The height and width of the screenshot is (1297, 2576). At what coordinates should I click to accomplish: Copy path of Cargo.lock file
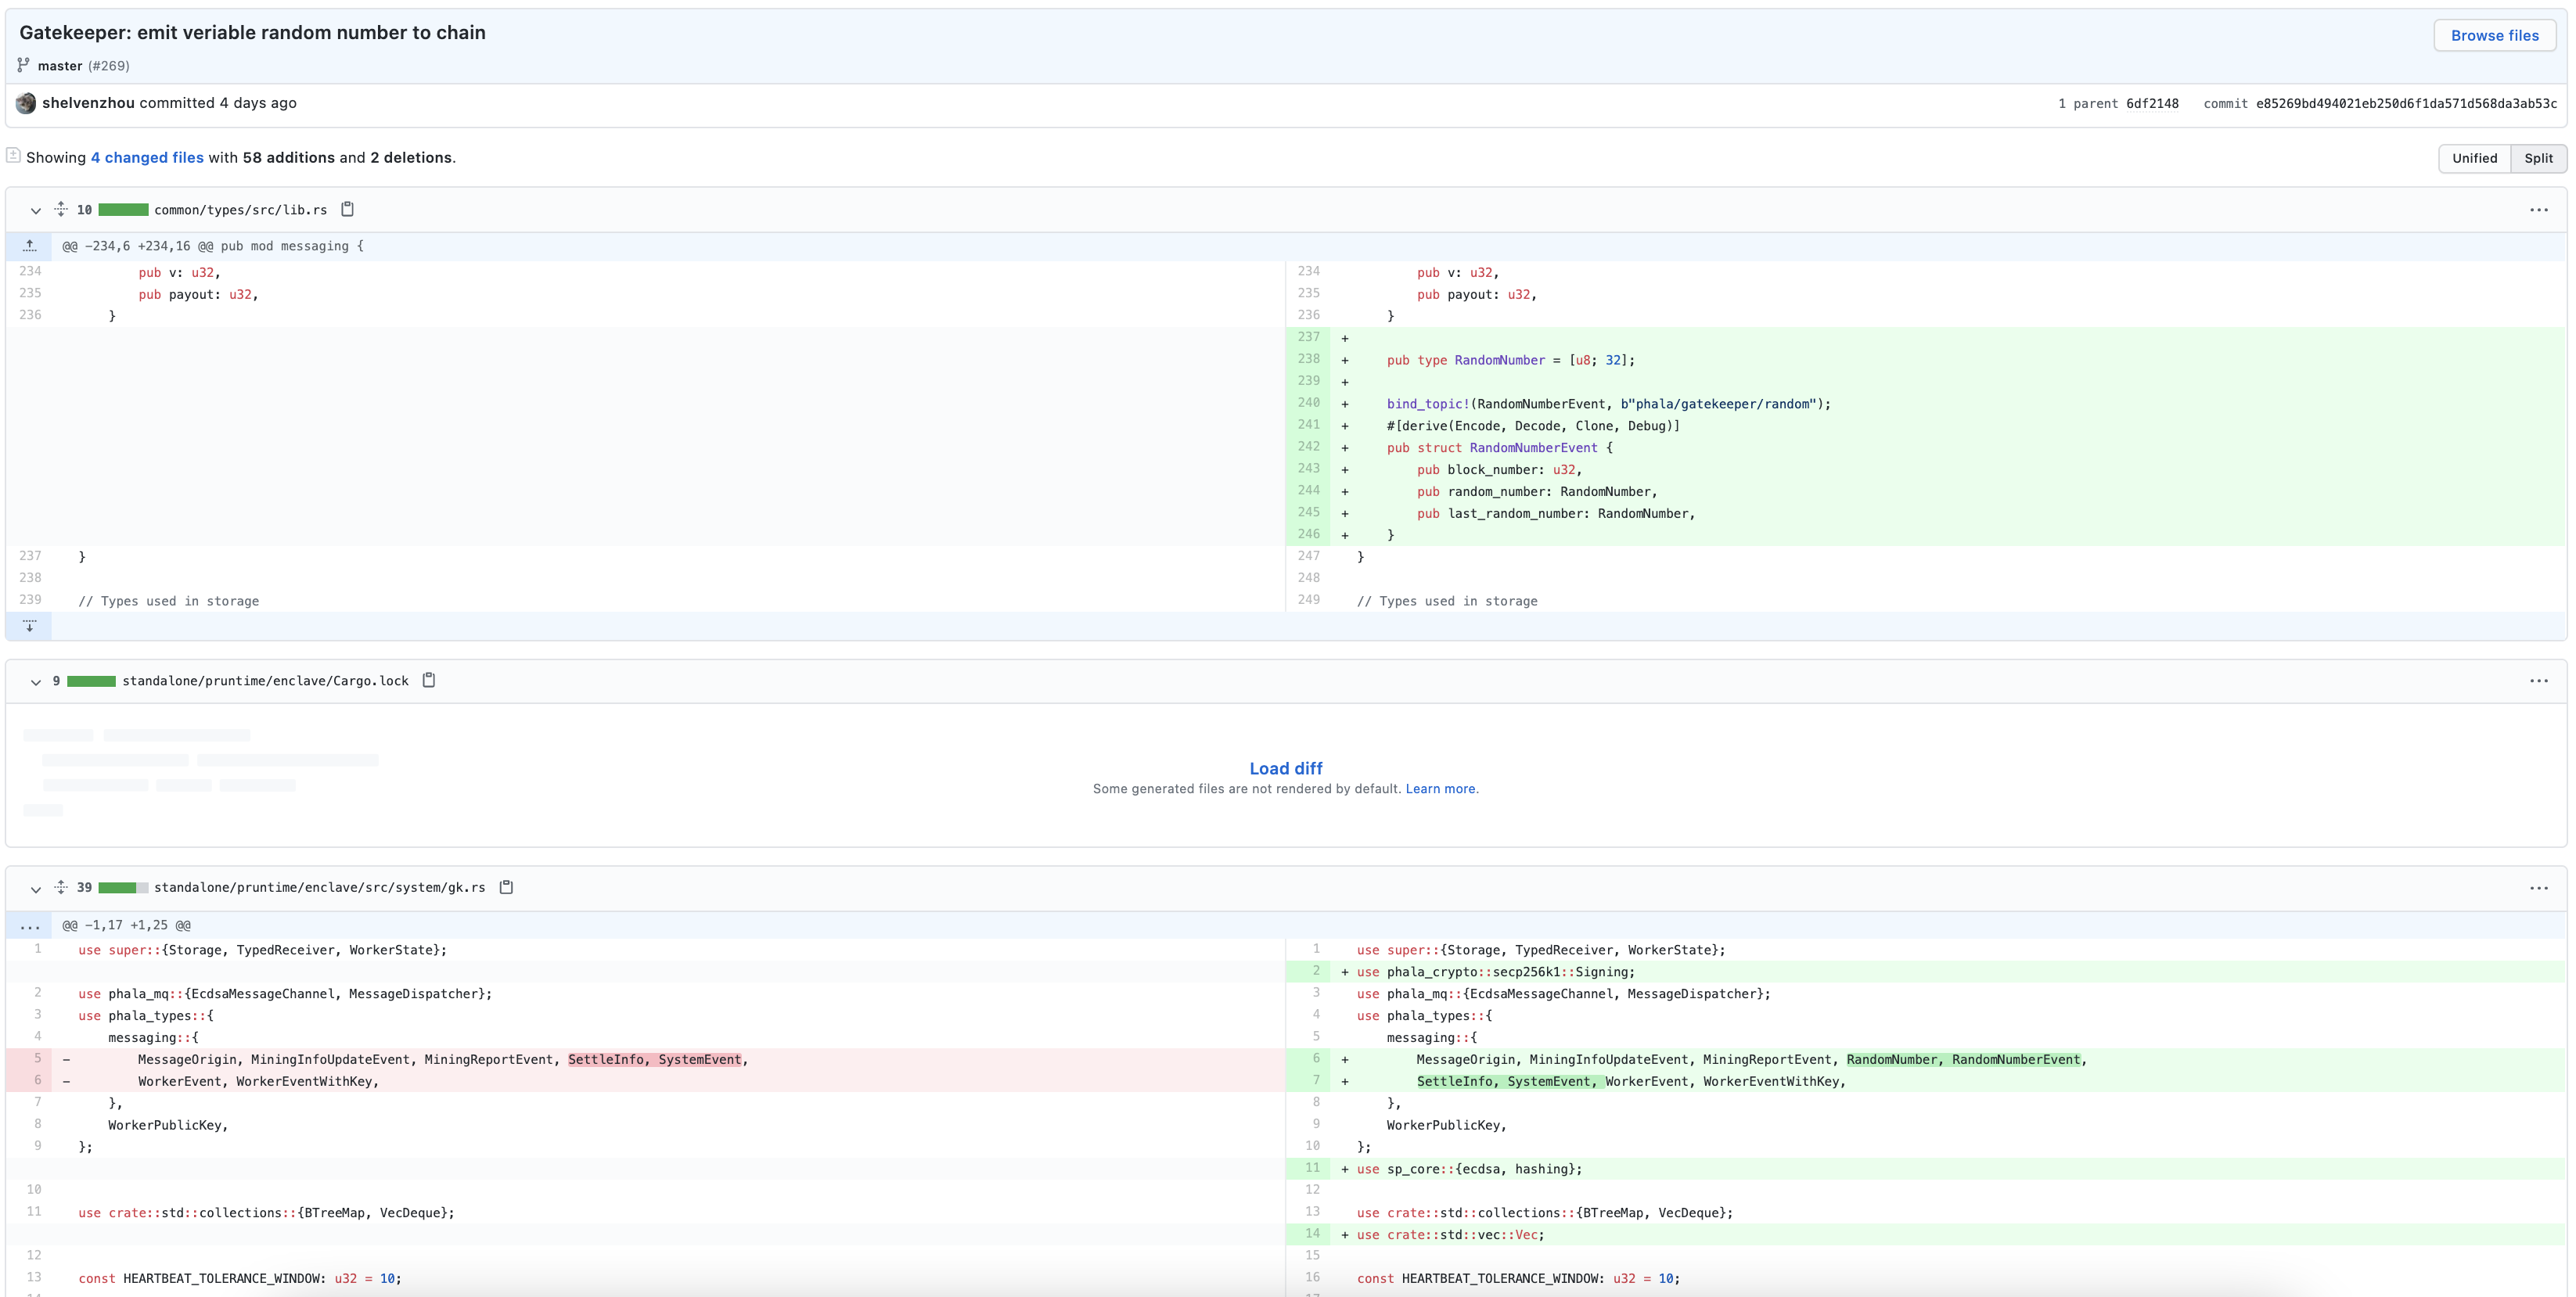click(428, 680)
